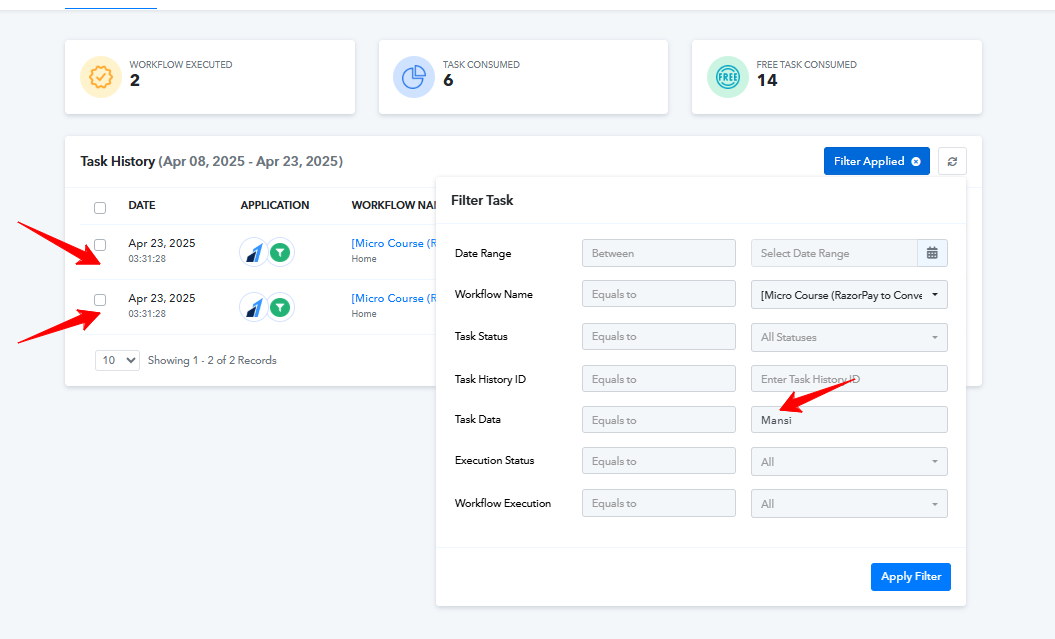
Task: Click the first row Home folder label
Action: [x=364, y=259]
